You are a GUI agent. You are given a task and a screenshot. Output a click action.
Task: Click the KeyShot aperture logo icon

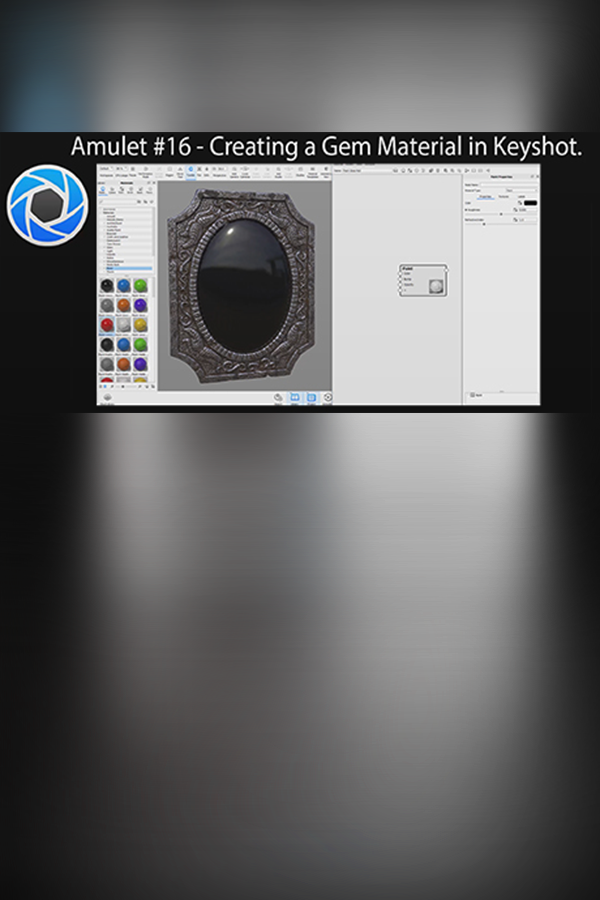click(x=48, y=204)
